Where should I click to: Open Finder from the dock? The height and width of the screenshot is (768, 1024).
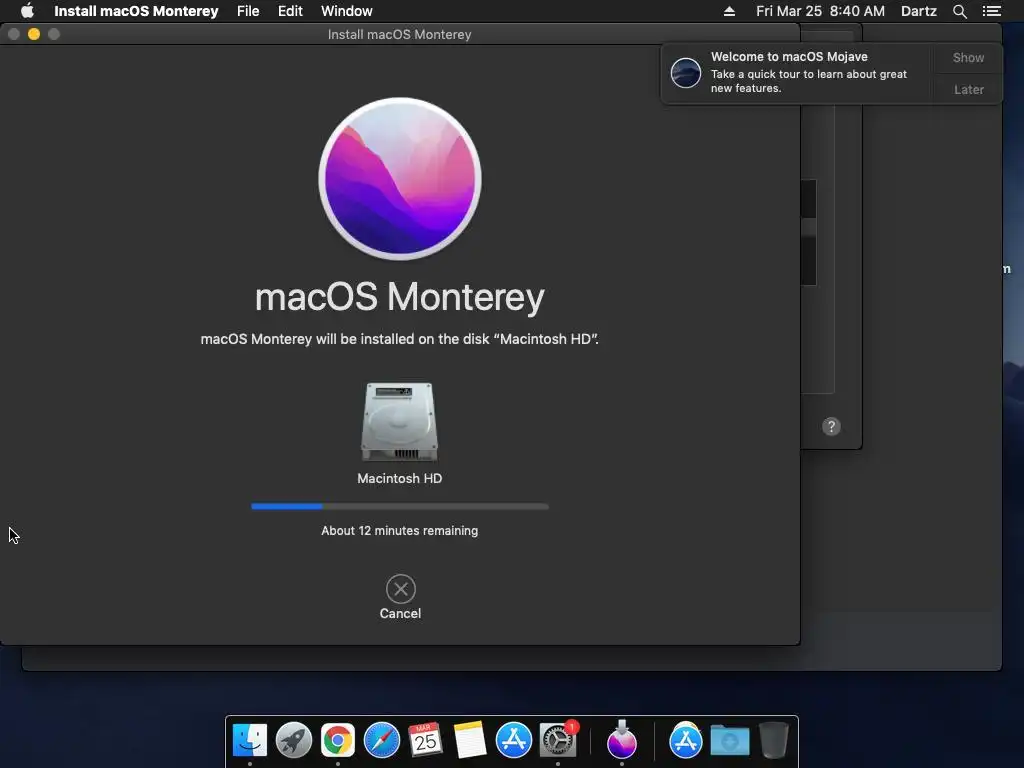[250, 741]
